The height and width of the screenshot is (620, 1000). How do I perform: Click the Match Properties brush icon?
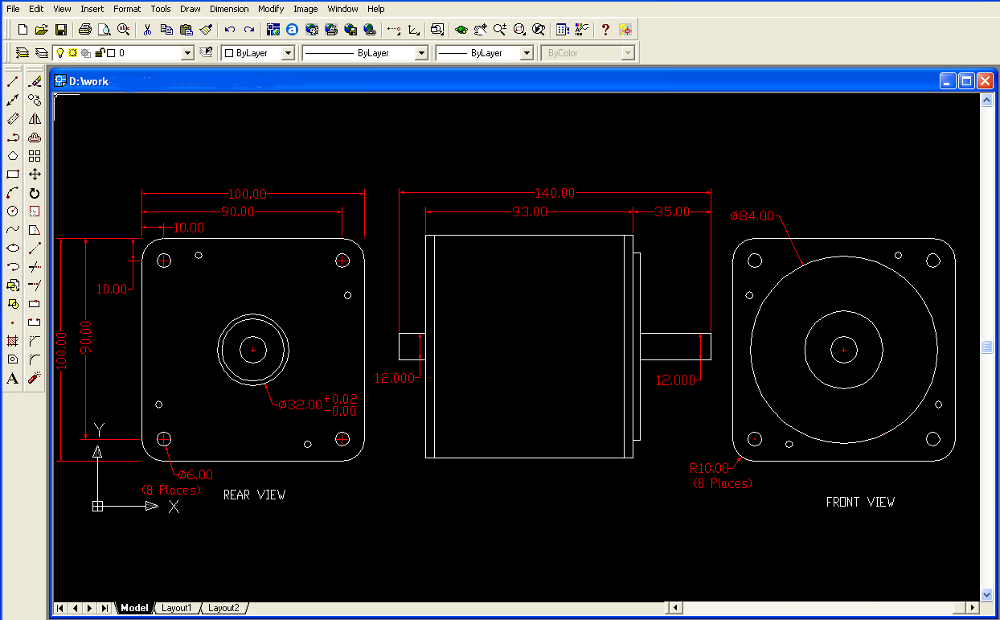205,29
